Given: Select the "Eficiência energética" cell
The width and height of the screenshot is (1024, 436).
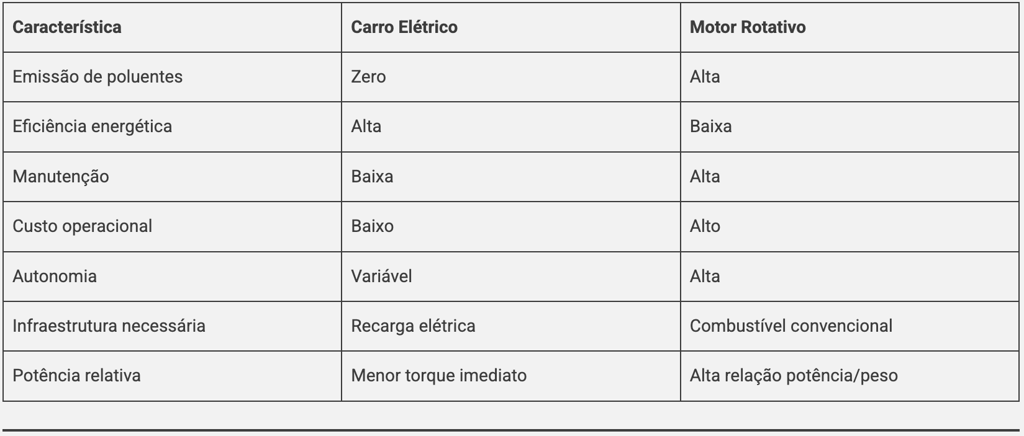Looking at the screenshot, I should (92, 127).
